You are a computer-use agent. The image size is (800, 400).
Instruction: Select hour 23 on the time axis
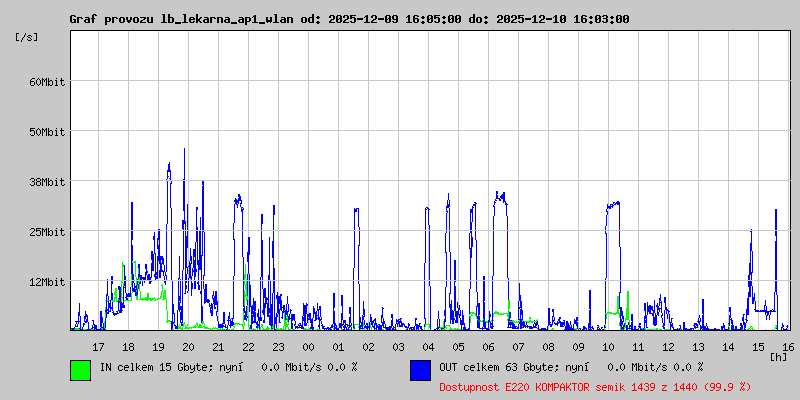coord(278,346)
